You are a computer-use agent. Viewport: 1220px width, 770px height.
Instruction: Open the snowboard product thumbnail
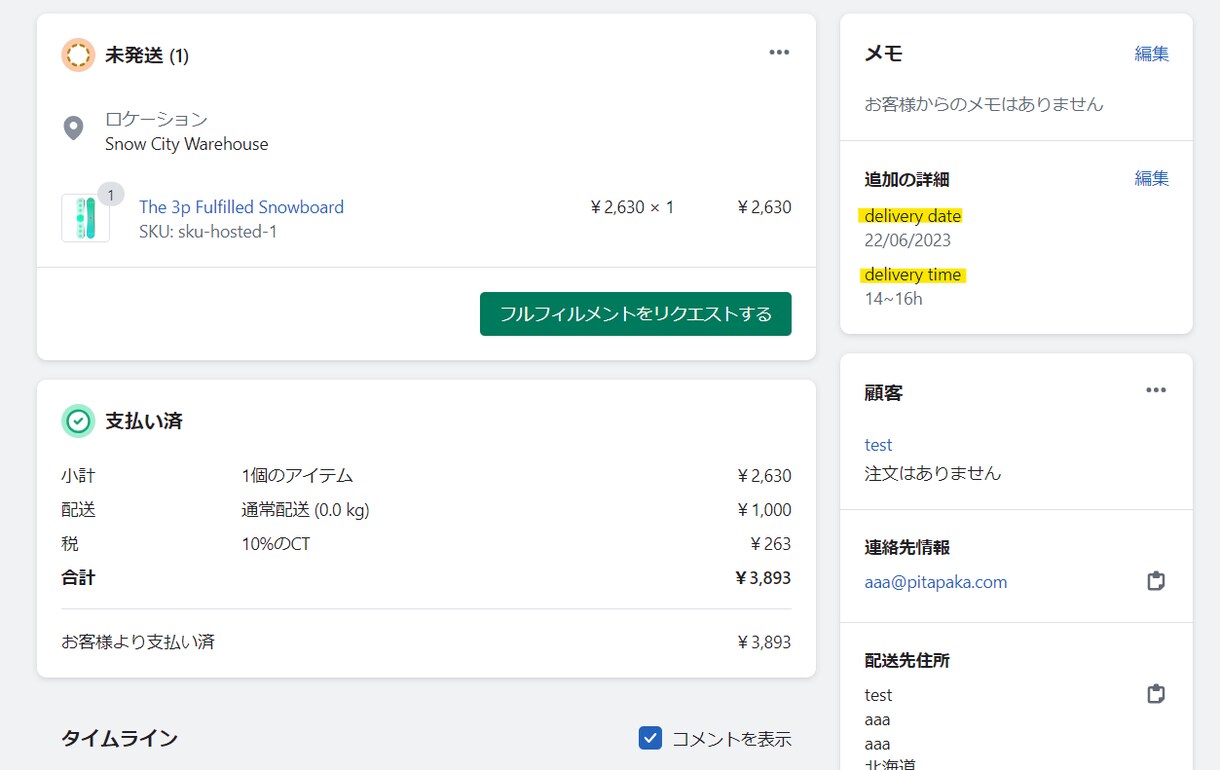(86, 218)
